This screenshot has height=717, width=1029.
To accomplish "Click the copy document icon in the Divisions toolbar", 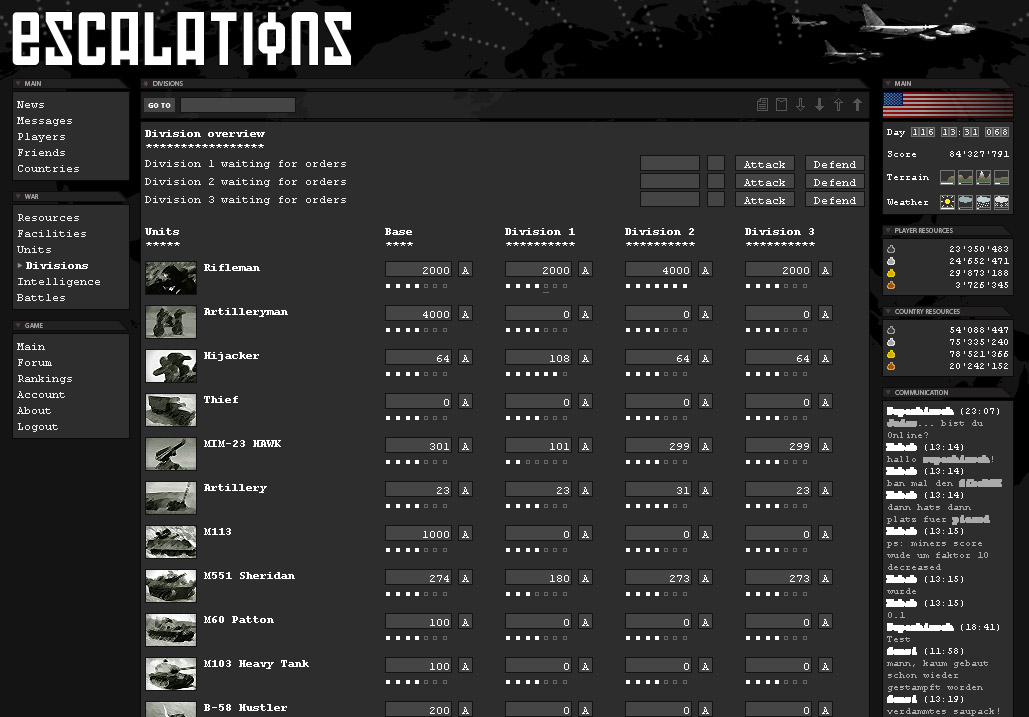I will pos(763,105).
